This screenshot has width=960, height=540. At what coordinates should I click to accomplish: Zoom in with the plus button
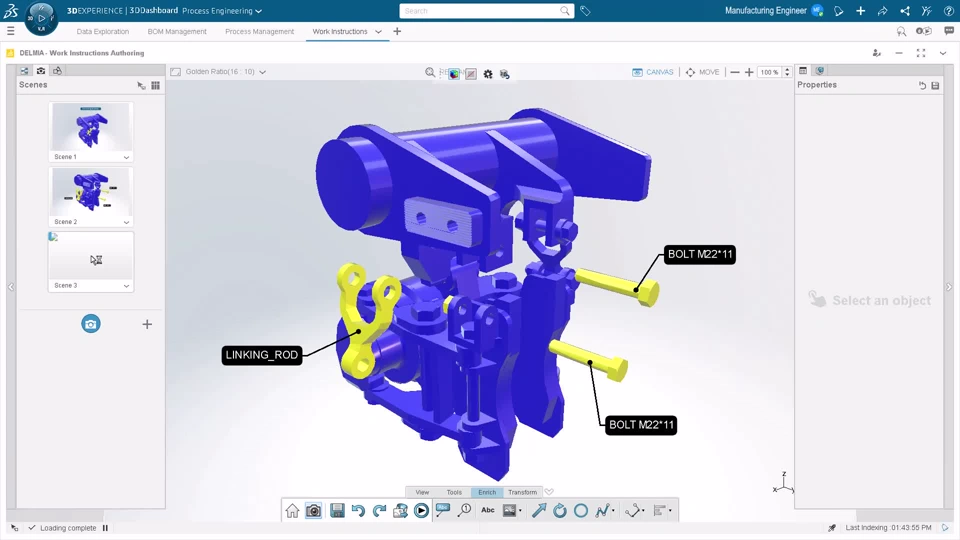click(749, 72)
